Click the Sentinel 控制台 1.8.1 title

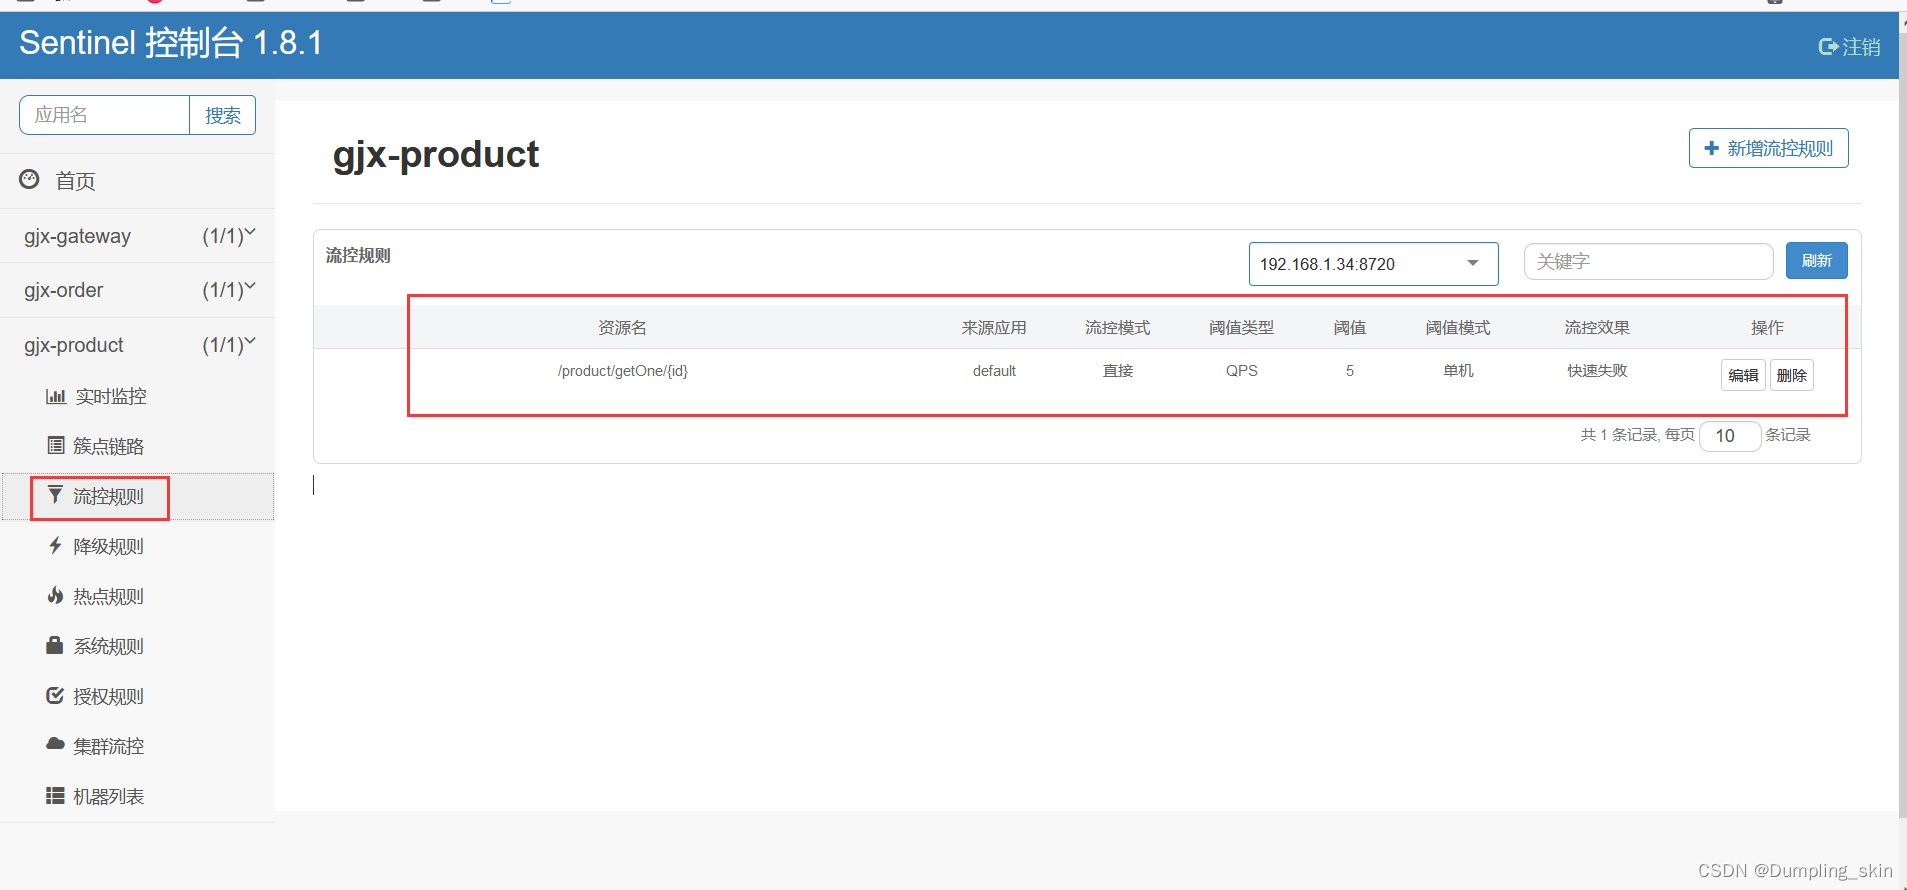[171, 43]
